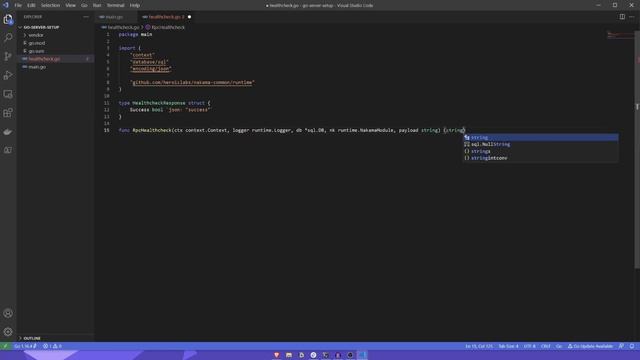Image resolution: width=640 pixels, height=360 pixels.
Task: Open the Run menu
Action: click(x=97, y=5)
